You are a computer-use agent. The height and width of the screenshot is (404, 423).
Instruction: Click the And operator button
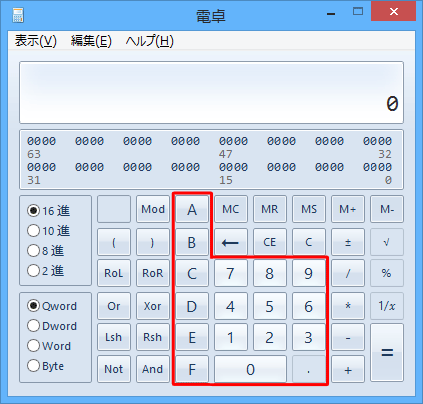coord(153,369)
